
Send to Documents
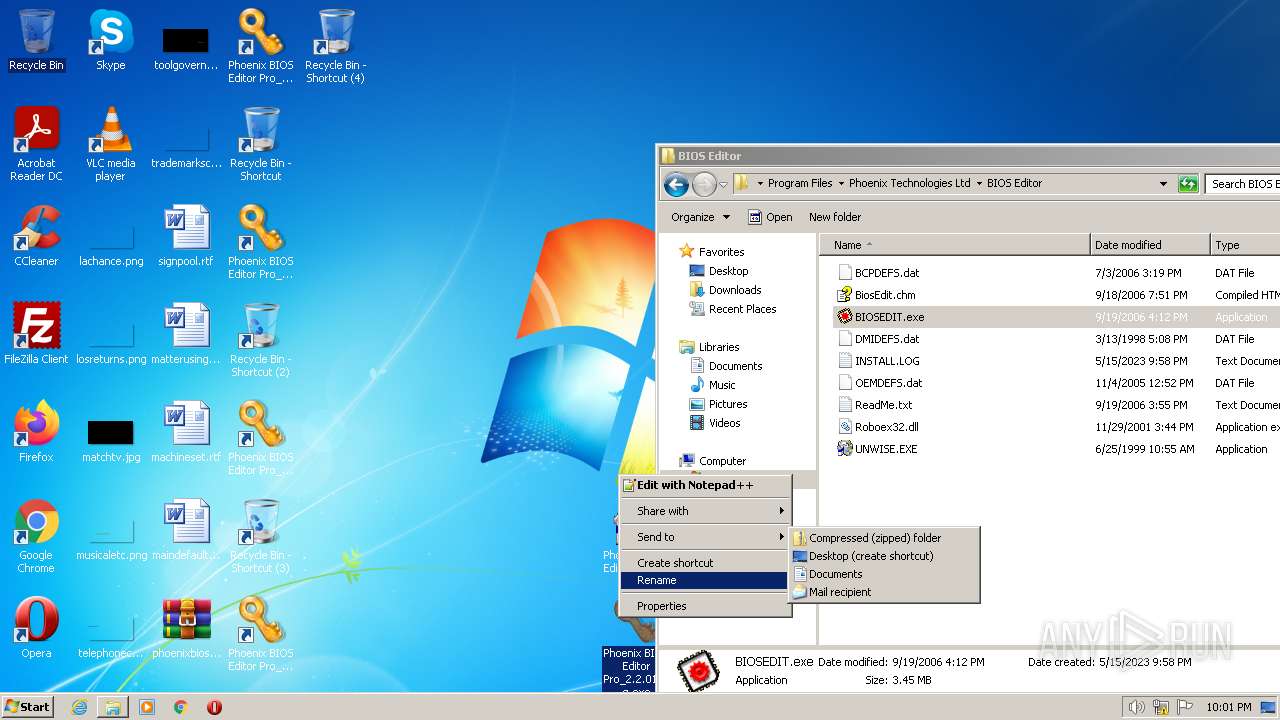point(884,574)
